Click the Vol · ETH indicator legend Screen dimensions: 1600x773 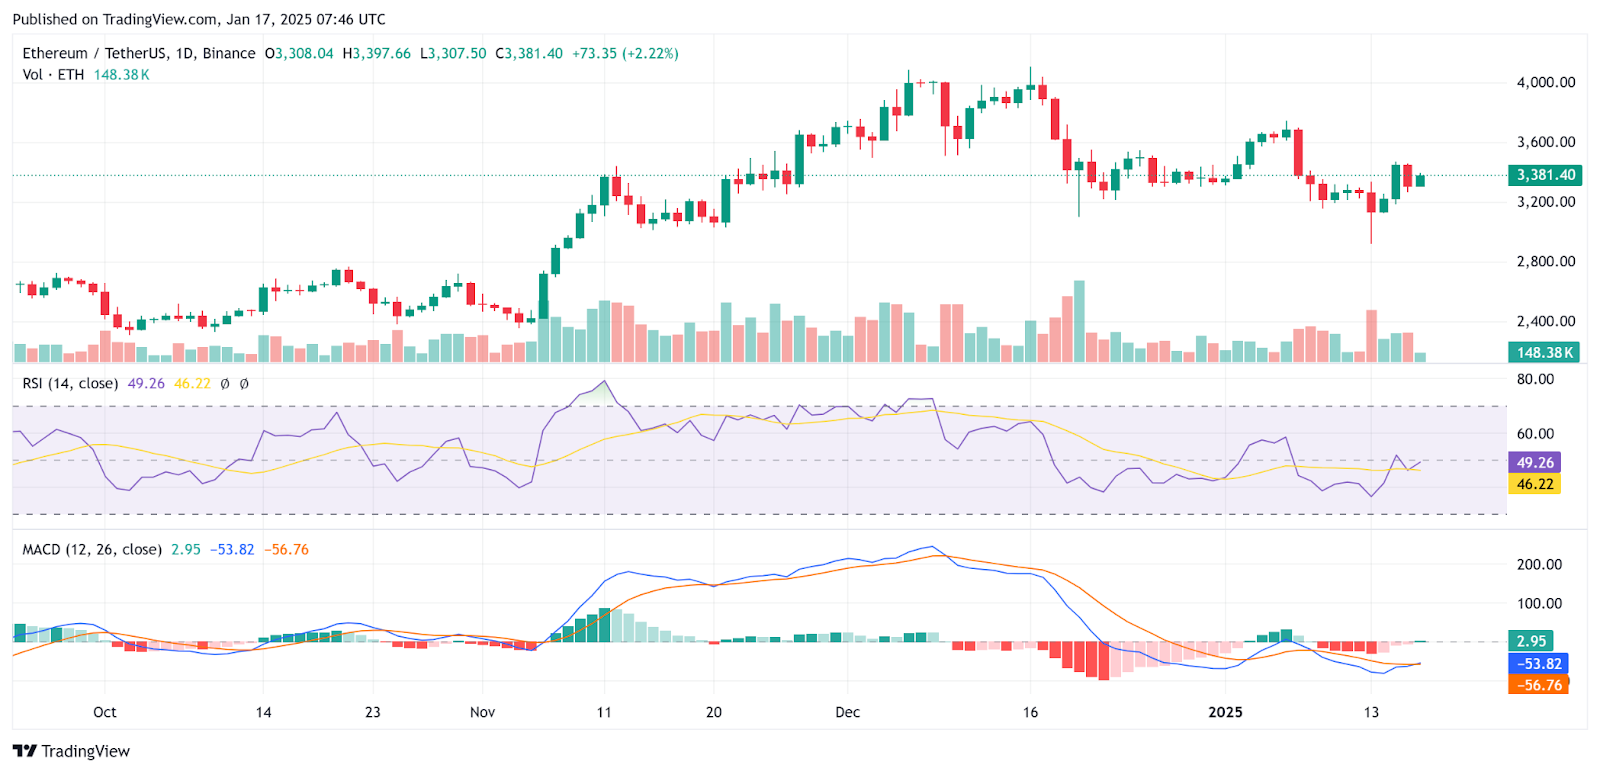54,75
